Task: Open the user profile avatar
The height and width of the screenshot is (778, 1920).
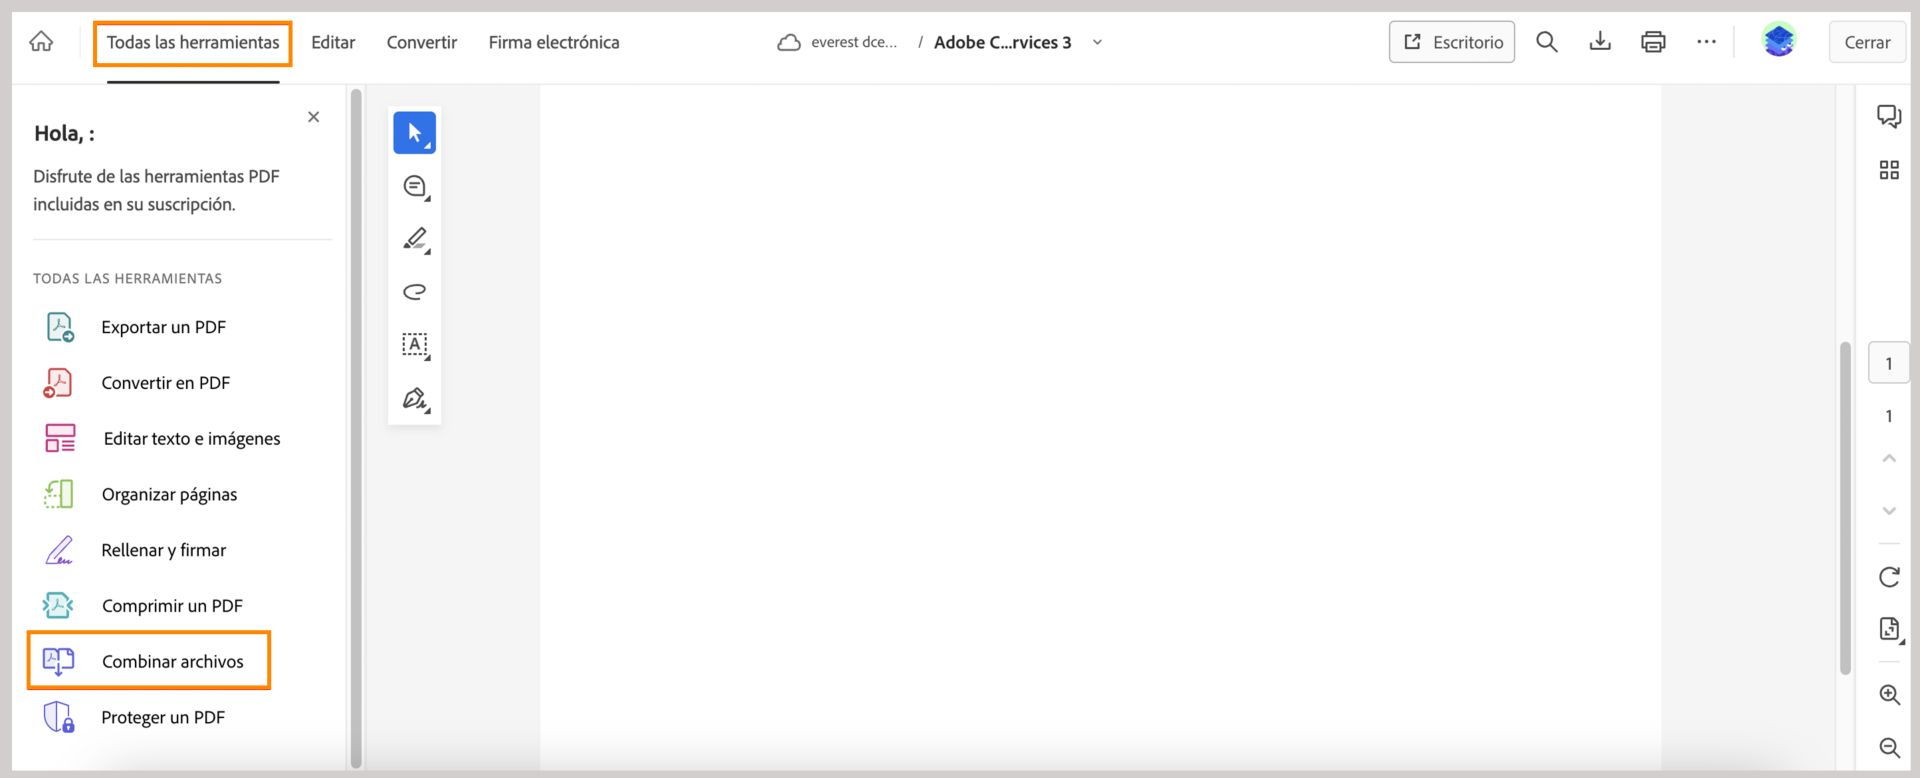Action: [1779, 41]
